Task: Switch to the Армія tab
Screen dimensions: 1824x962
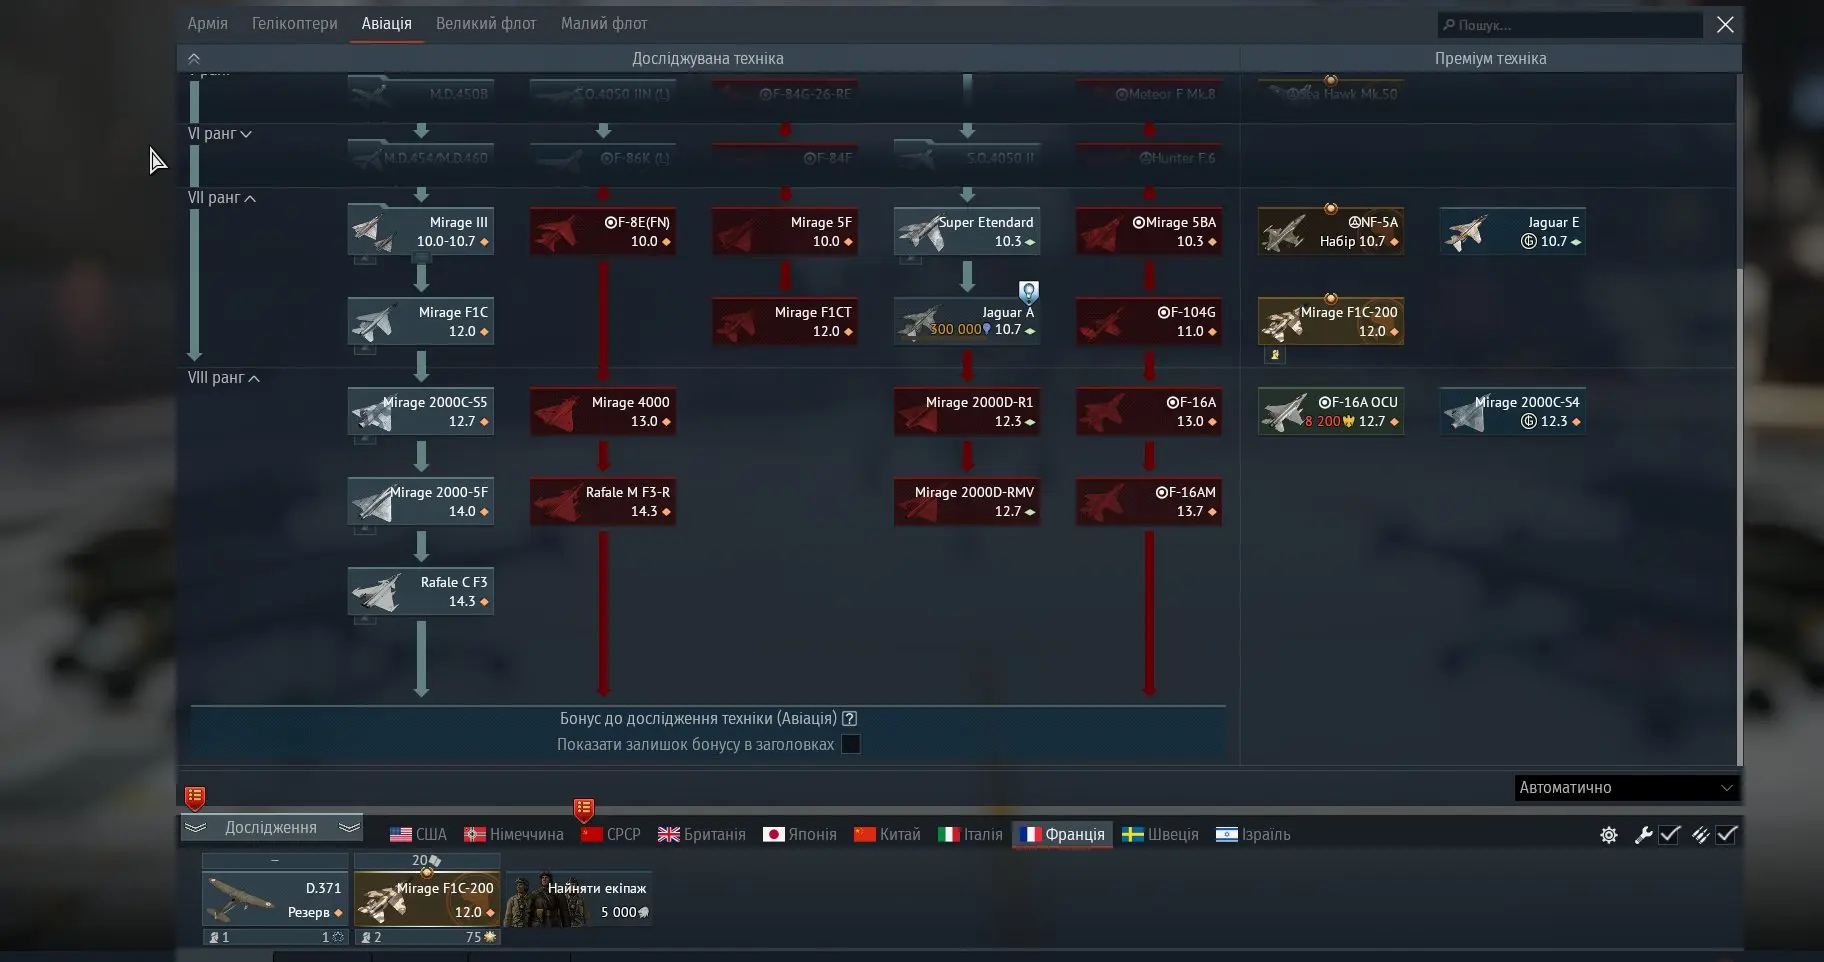Action: pos(208,23)
